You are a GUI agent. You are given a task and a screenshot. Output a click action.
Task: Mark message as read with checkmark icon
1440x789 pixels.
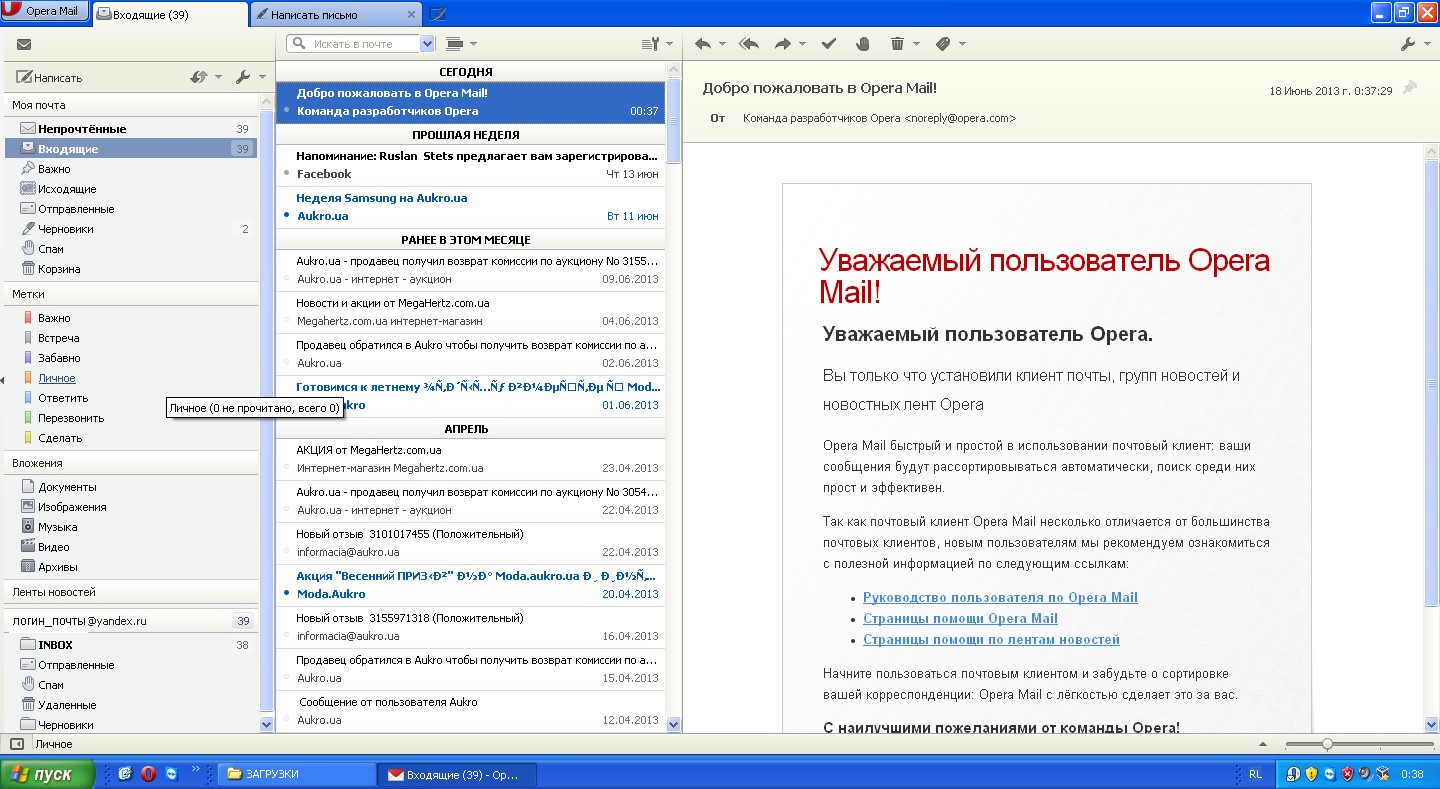coord(829,44)
